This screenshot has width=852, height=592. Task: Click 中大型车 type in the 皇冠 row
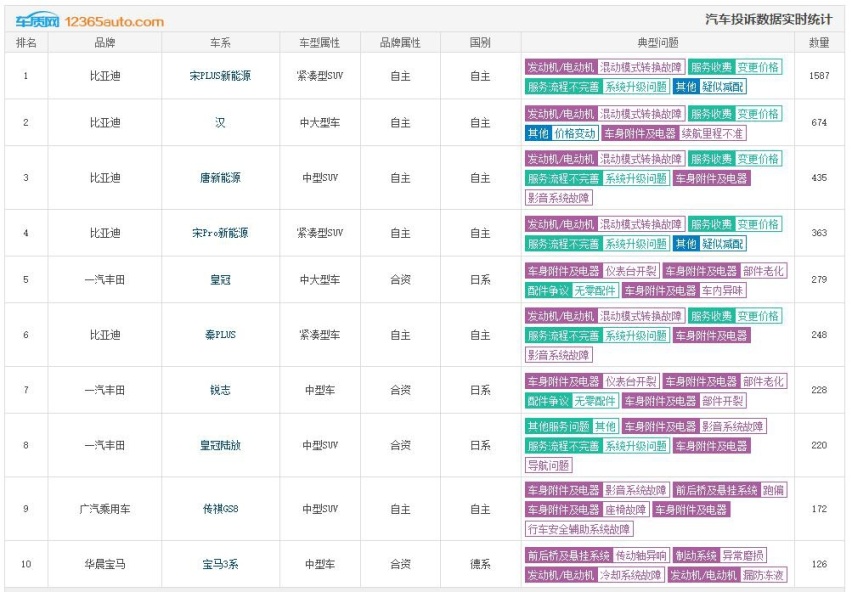point(320,280)
